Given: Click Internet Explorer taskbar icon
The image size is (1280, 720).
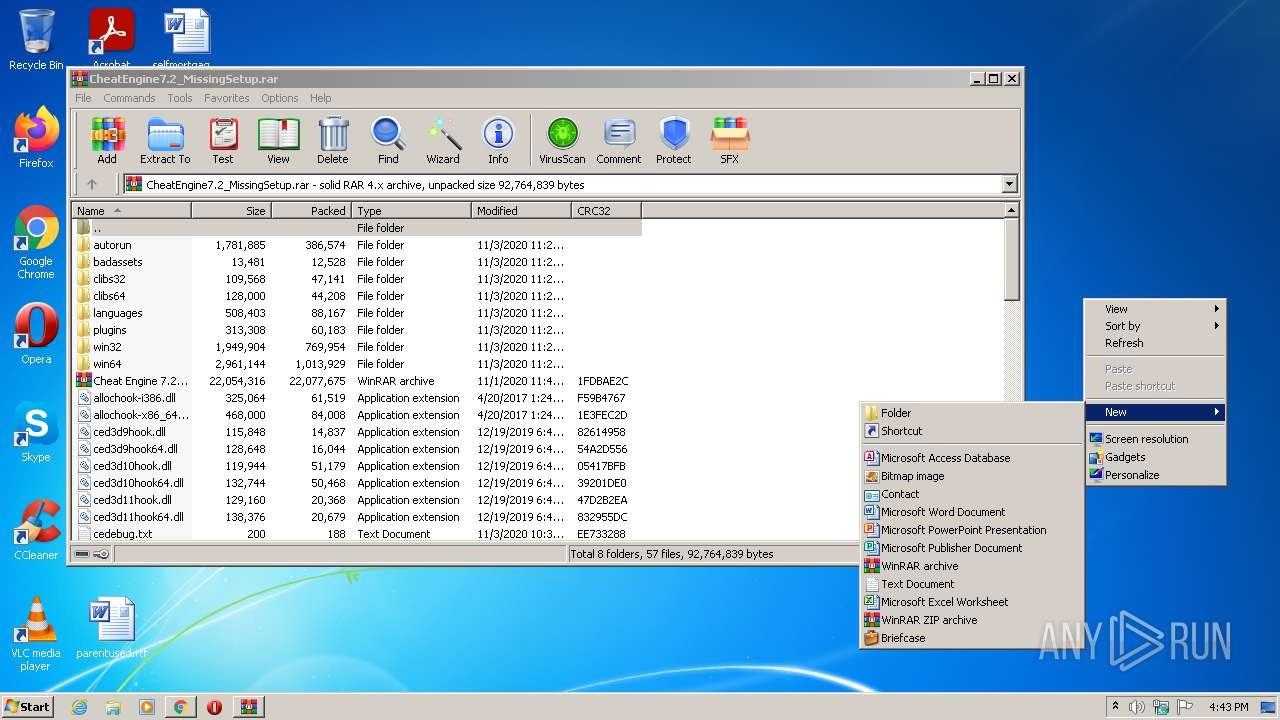Looking at the screenshot, I should 79,707.
